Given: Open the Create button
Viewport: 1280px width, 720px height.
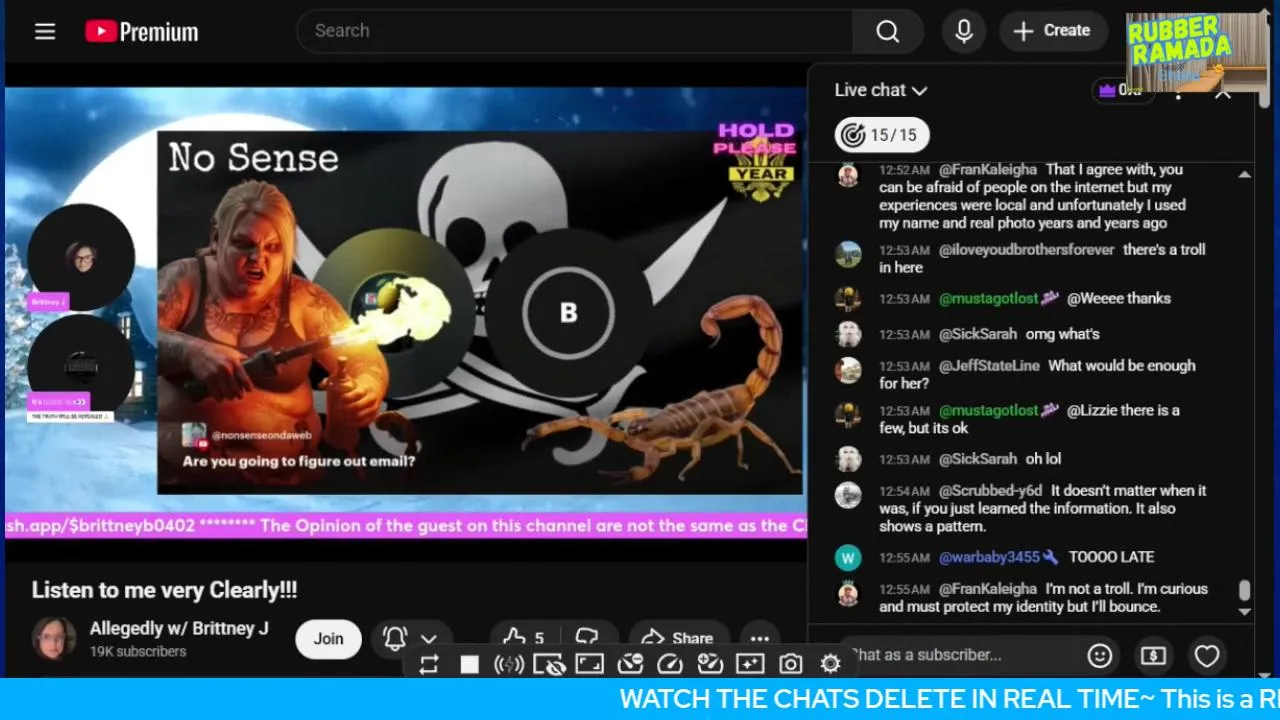Looking at the screenshot, I should point(1052,31).
